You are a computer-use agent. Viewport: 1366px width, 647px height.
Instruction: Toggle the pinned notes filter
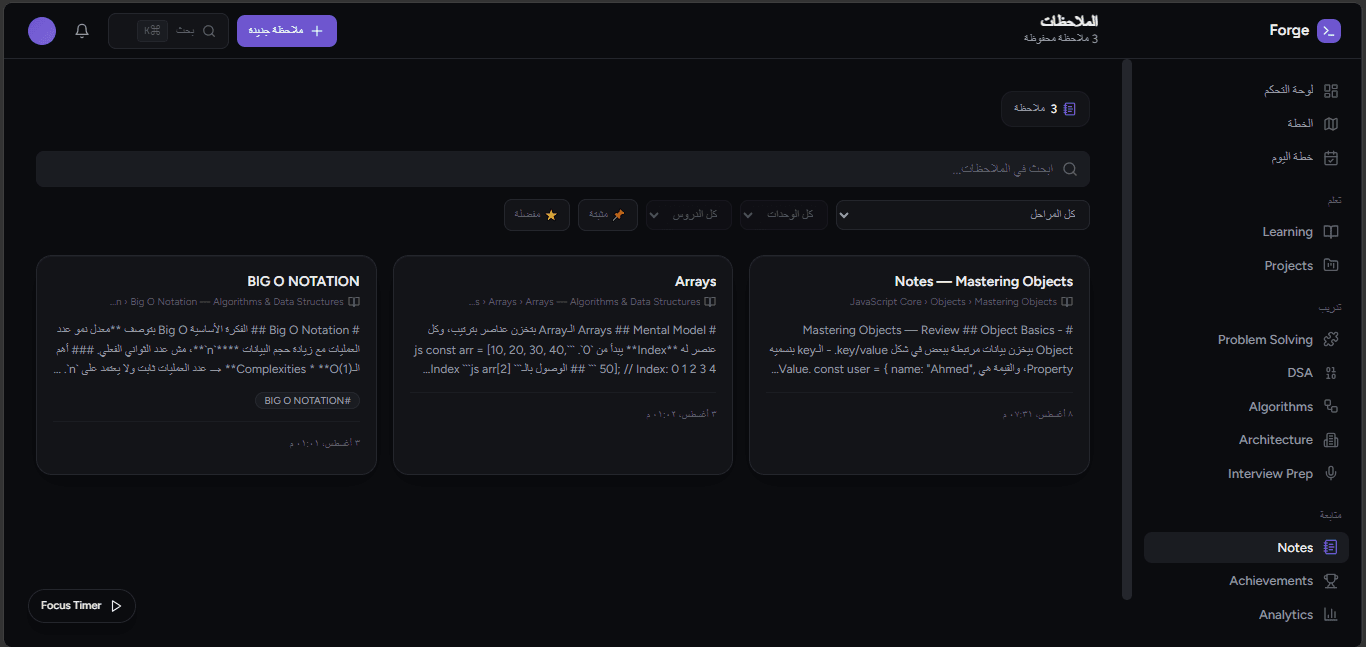(608, 215)
